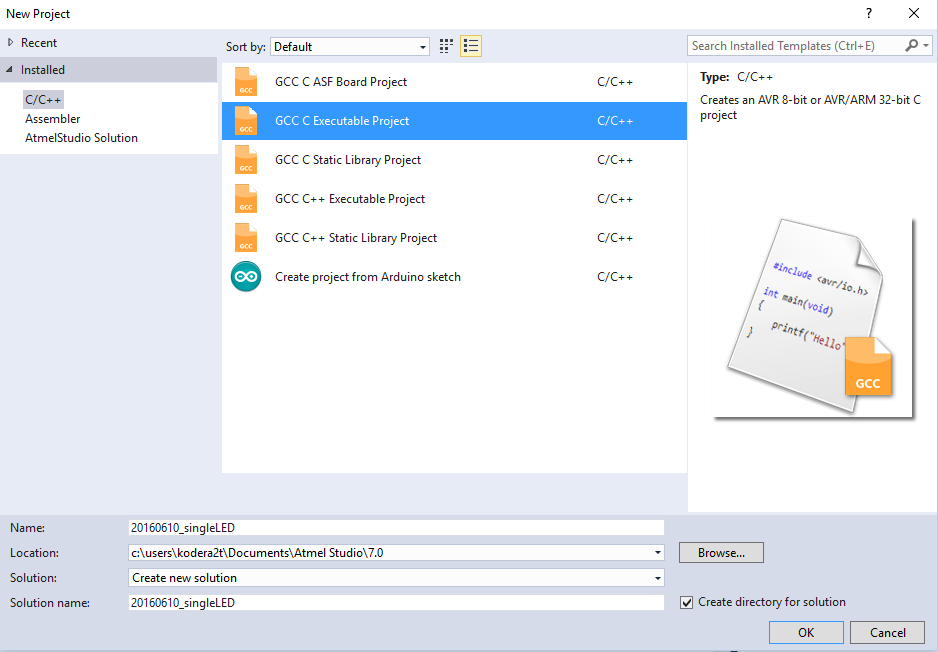The width and height of the screenshot is (938, 652).
Task: Select the C/C++ template category
Action: pyautogui.click(x=43, y=99)
